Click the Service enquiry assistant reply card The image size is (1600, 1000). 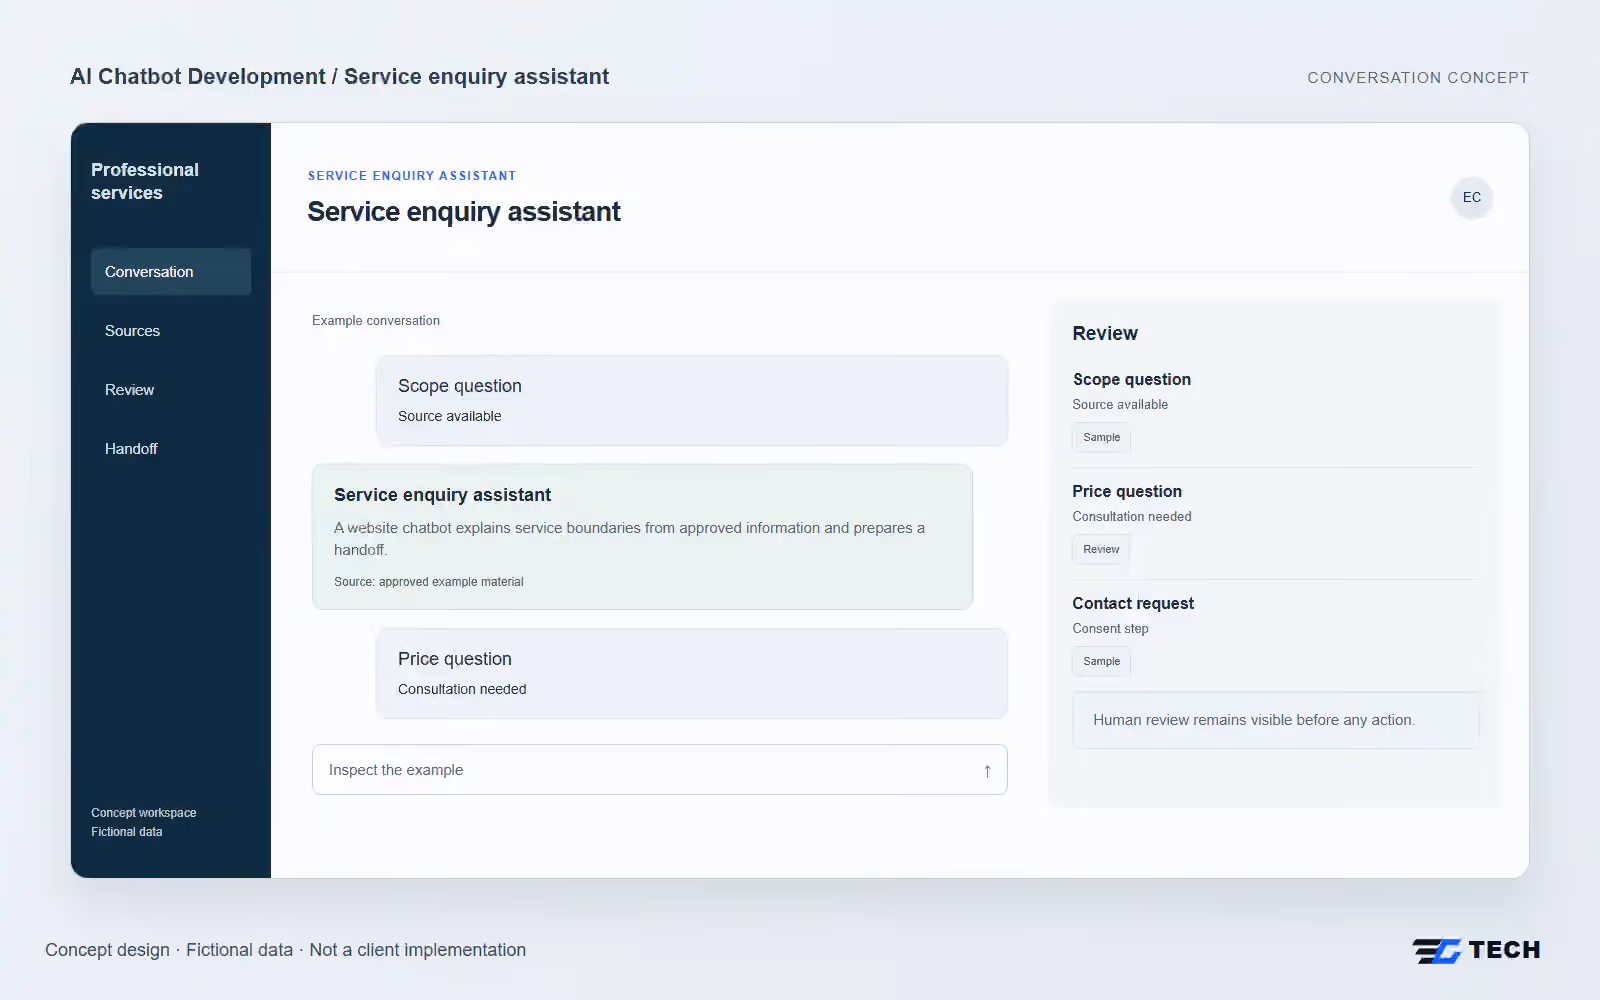click(642, 537)
